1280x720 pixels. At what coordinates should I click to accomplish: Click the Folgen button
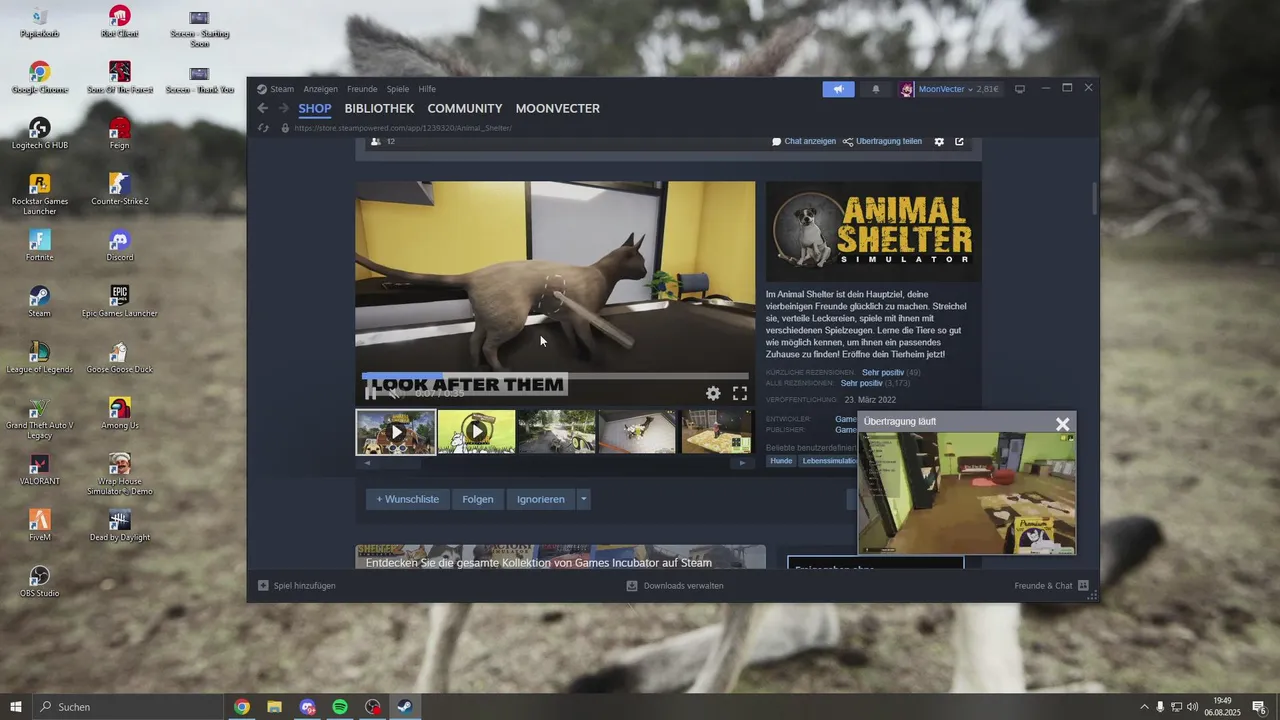point(478,499)
